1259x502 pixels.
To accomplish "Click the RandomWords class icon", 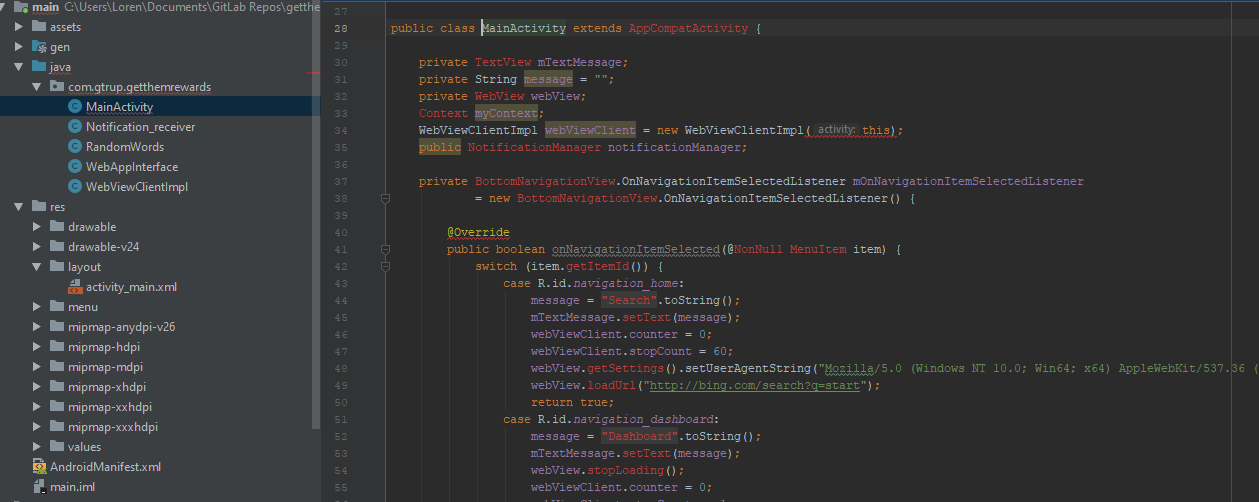I will pyautogui.click(x=75, y=147).
